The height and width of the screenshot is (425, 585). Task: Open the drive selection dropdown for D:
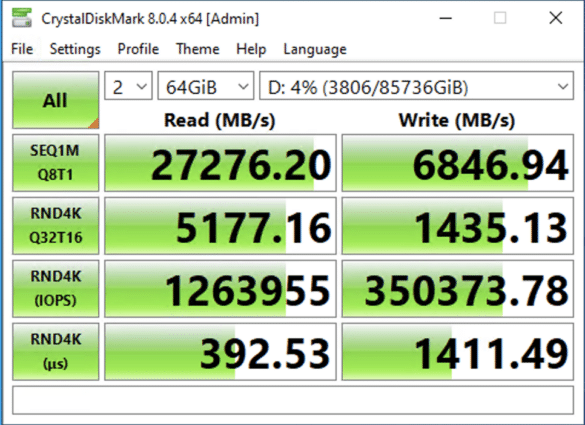pyautogui.click(x=416, y=86)
